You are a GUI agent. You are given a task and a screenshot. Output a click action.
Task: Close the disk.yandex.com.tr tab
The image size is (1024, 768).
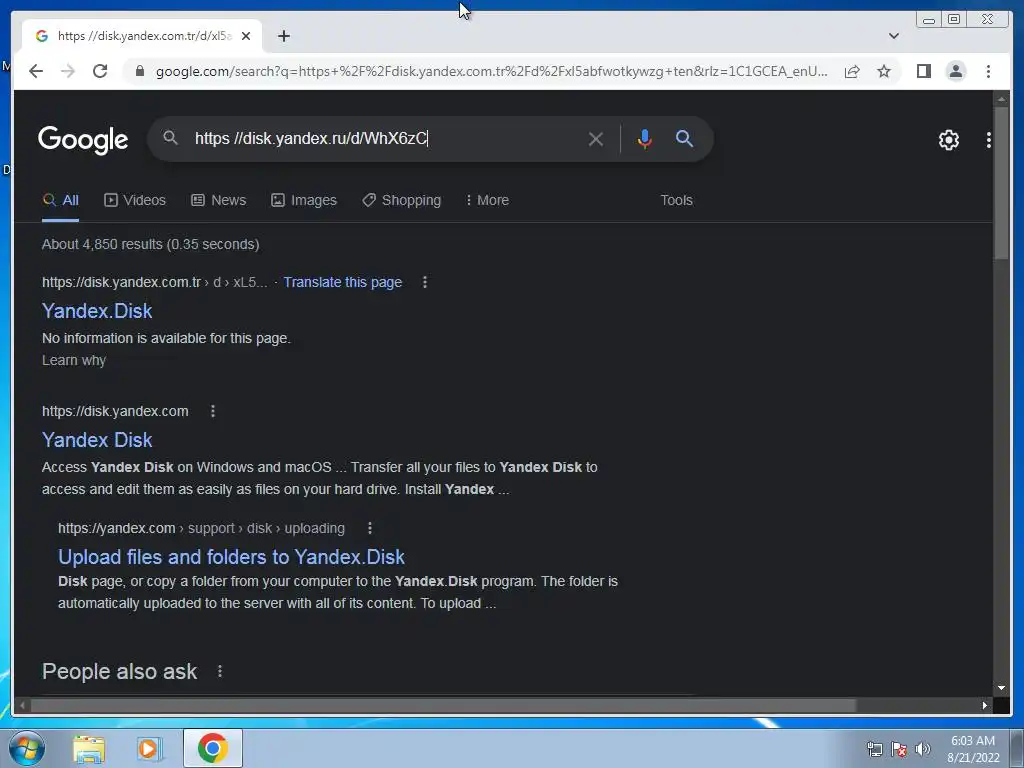246,36
